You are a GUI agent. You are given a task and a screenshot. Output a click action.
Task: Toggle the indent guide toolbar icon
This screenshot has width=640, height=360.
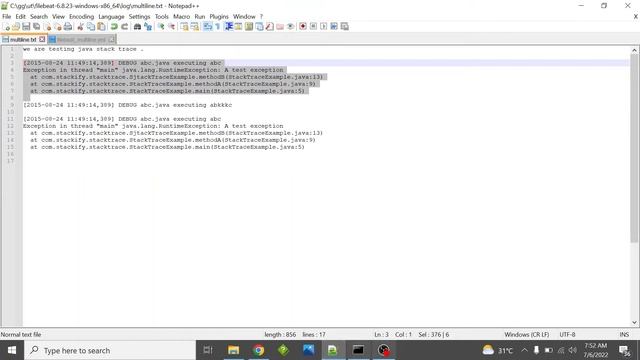pyautogui.click(x=229, y=27)
